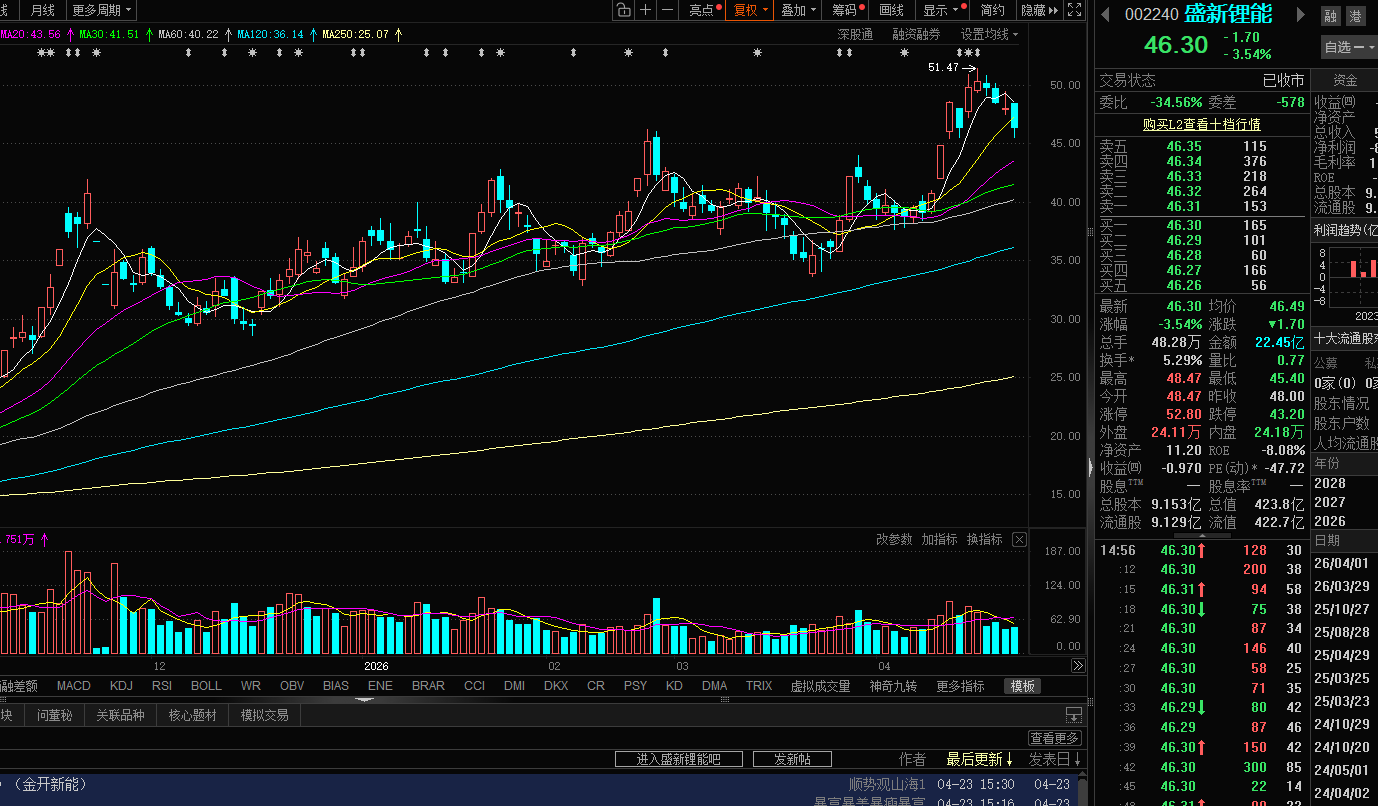The image size is (1378, 806).
Task: Select the 核心题材 tab
Action: coord(192,715)
